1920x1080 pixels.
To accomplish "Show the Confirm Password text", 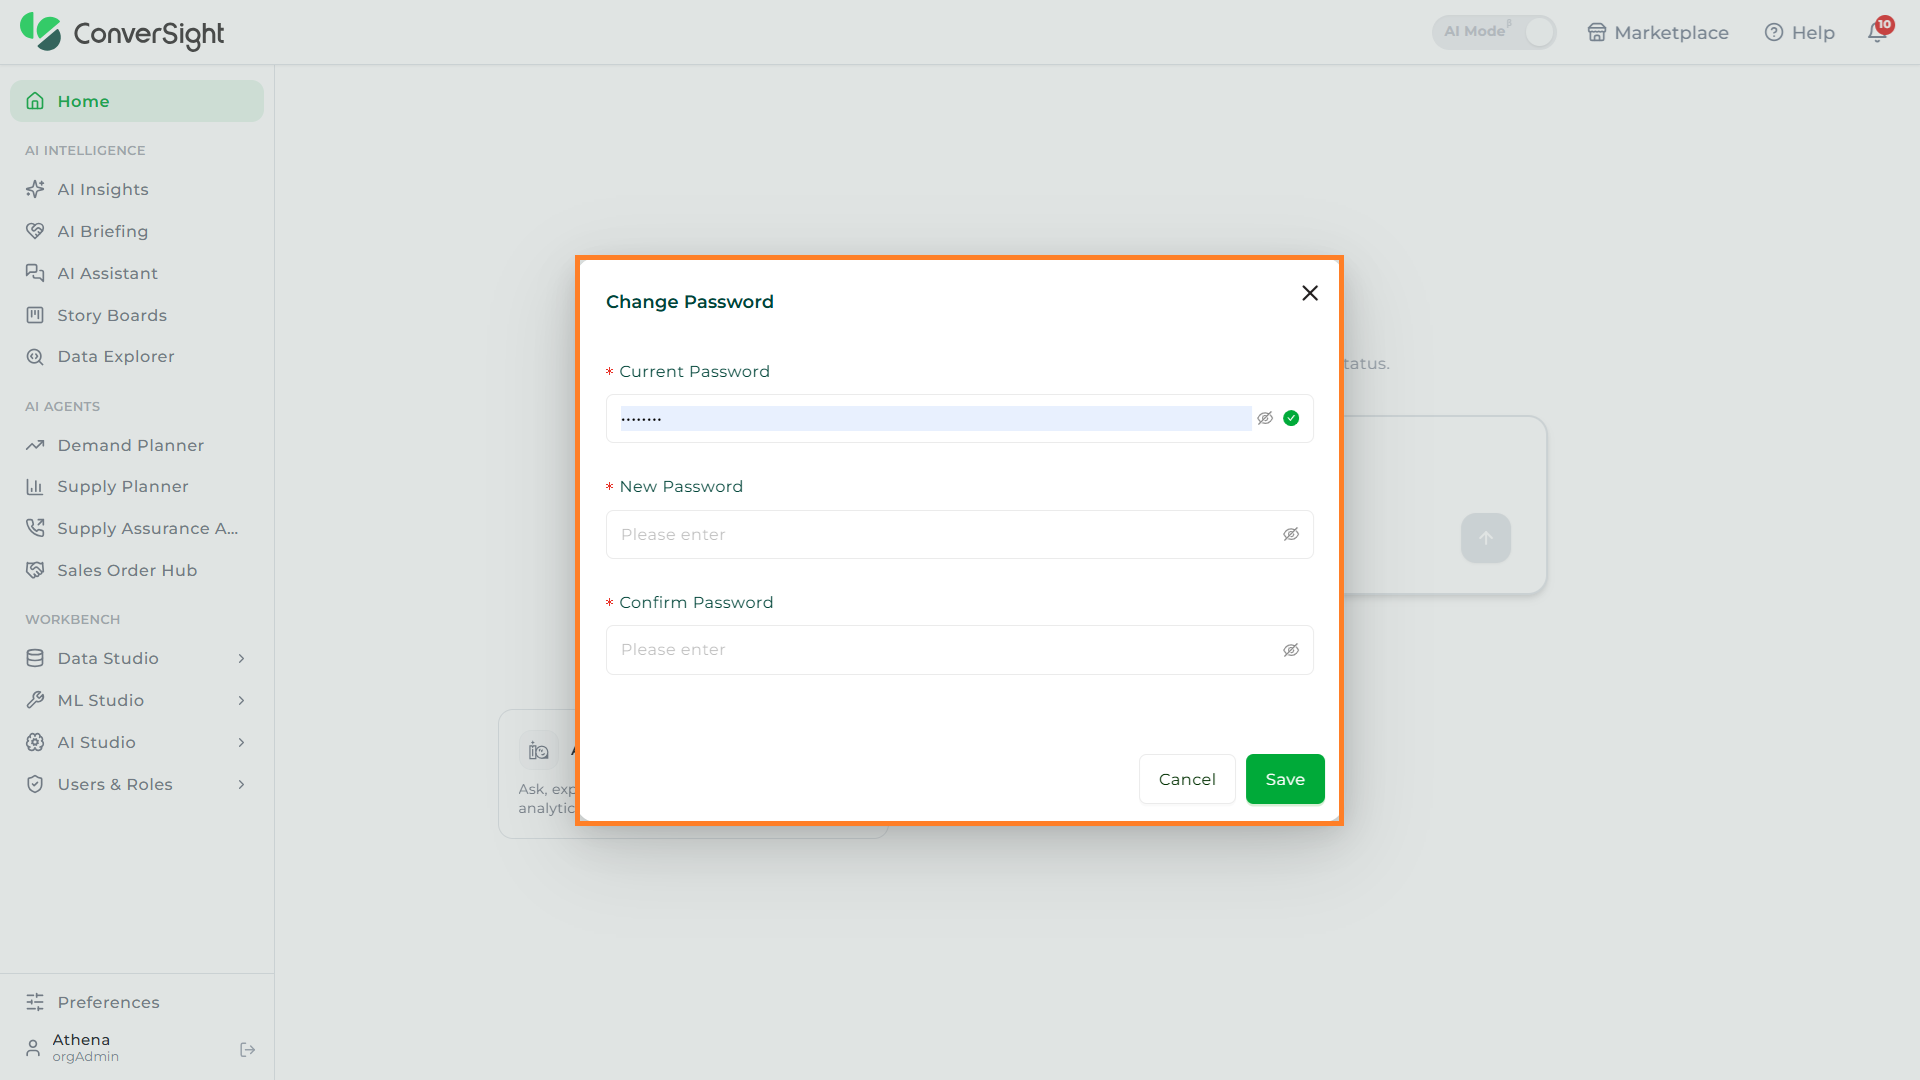I will click(x=1291, y=650).
